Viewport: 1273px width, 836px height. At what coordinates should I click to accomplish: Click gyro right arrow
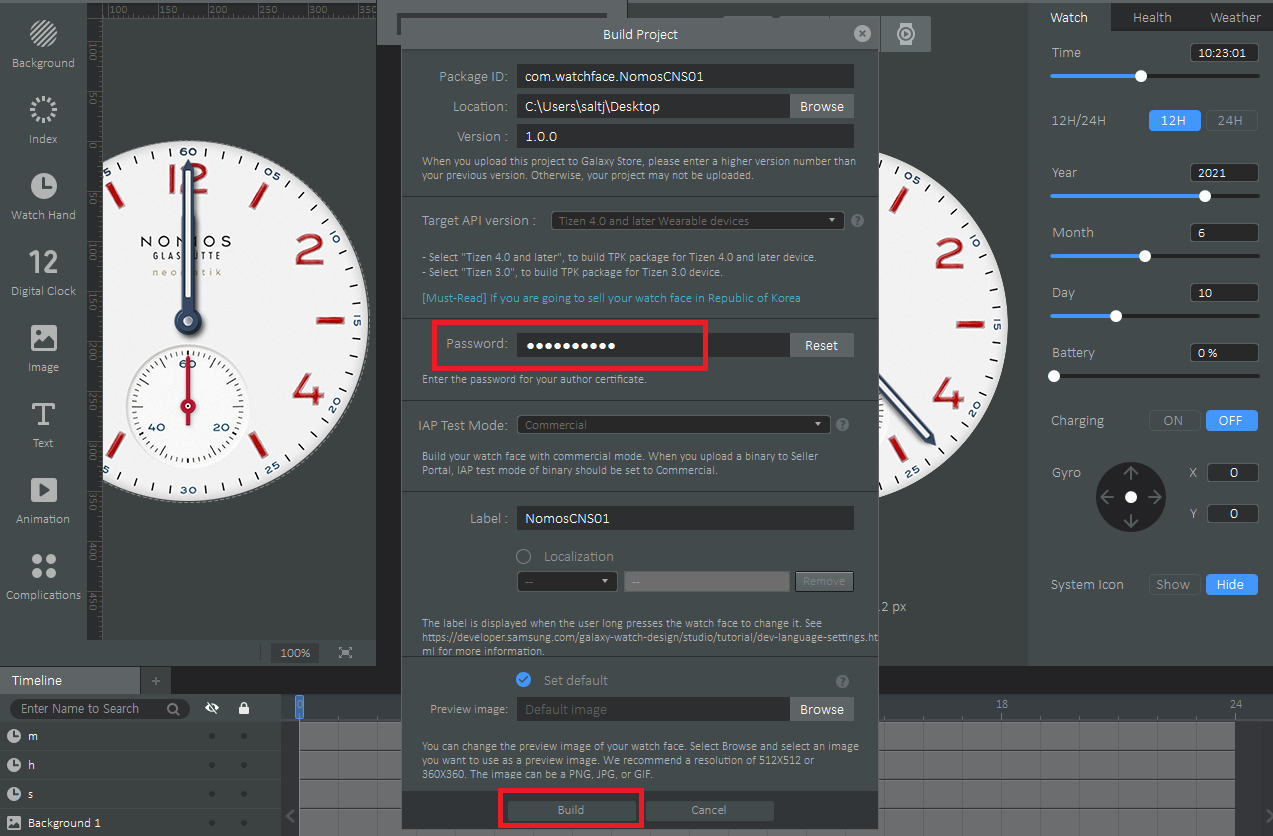1154,497
